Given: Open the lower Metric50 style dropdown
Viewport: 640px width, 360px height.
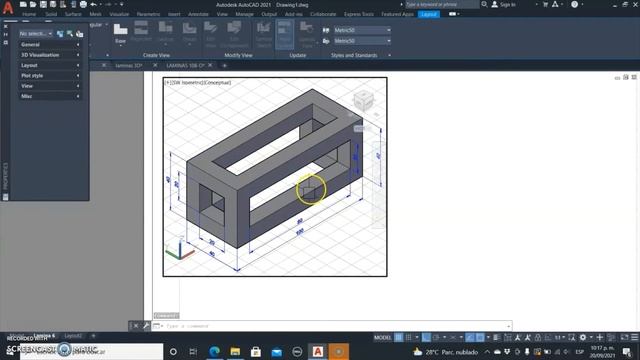Looking at the screenshot, I should 362,41.
